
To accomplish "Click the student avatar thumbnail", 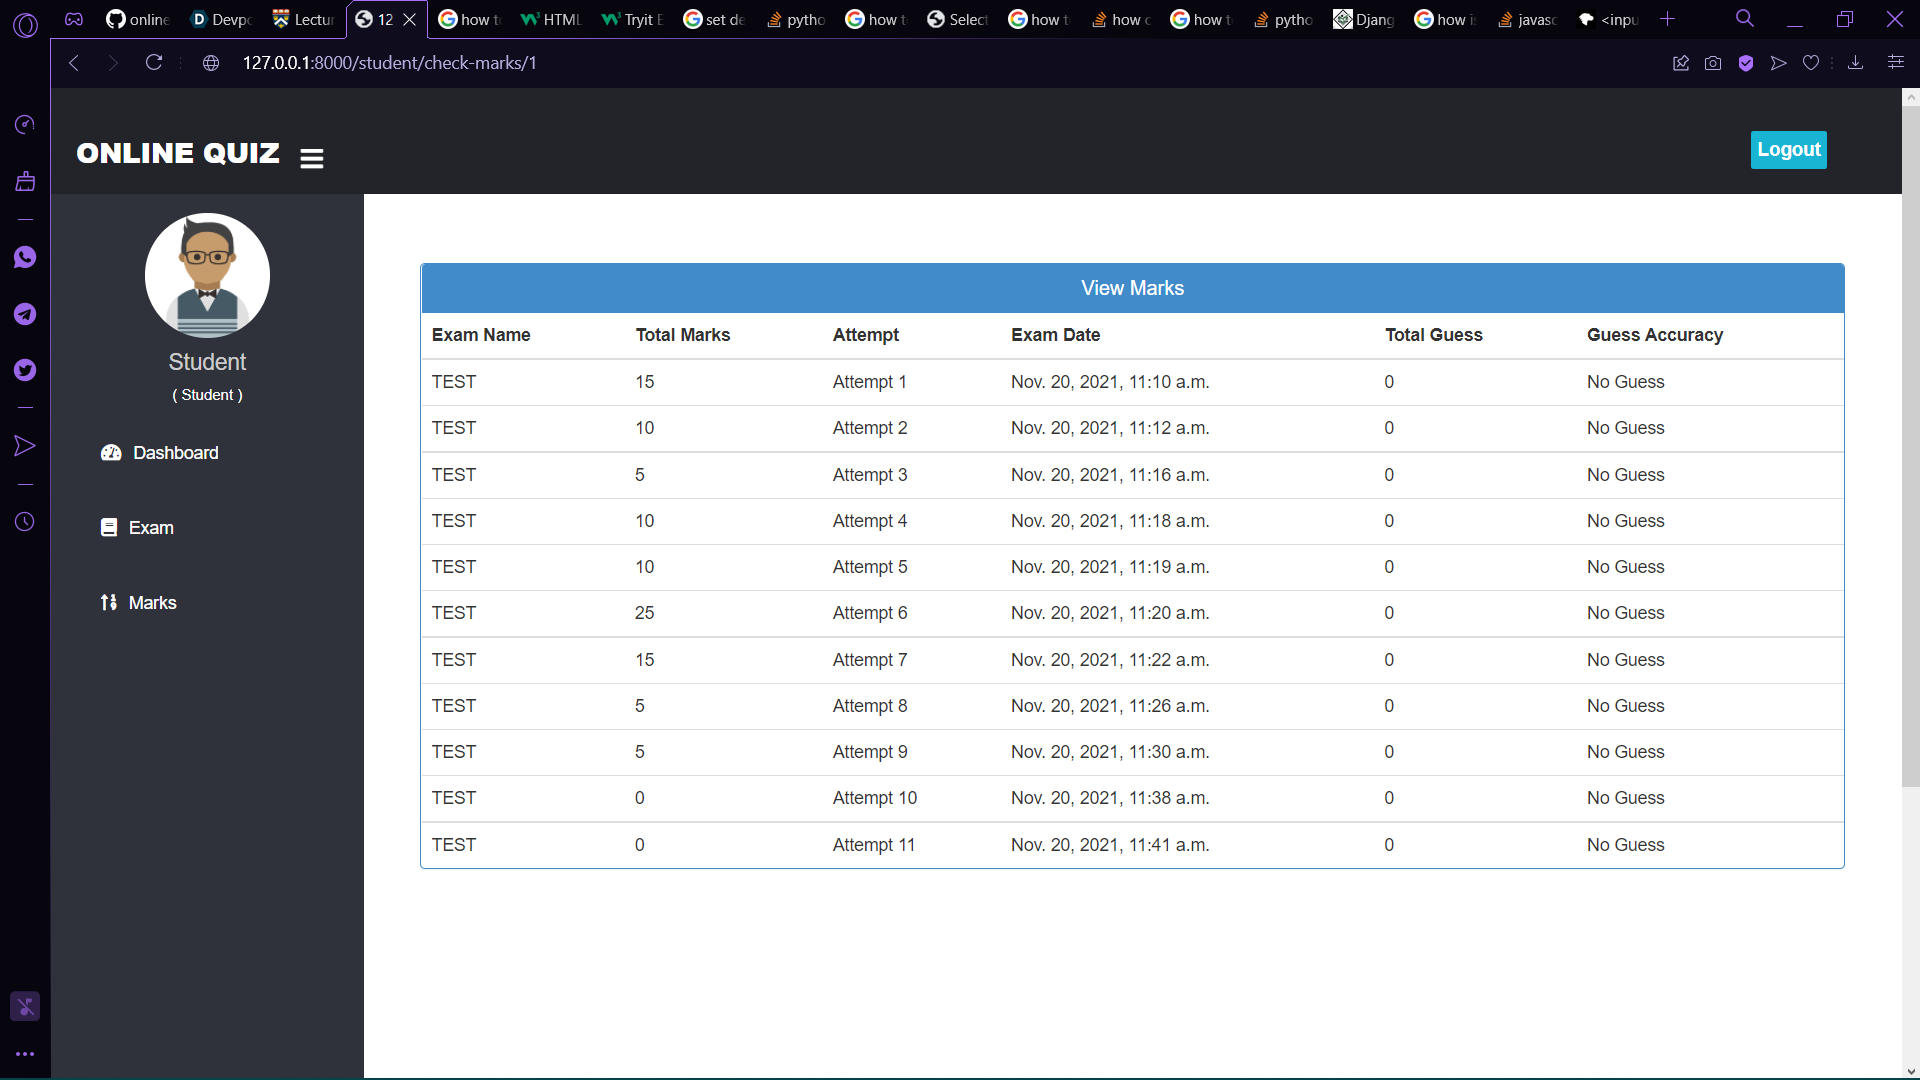I will click(x=207, y=275).
